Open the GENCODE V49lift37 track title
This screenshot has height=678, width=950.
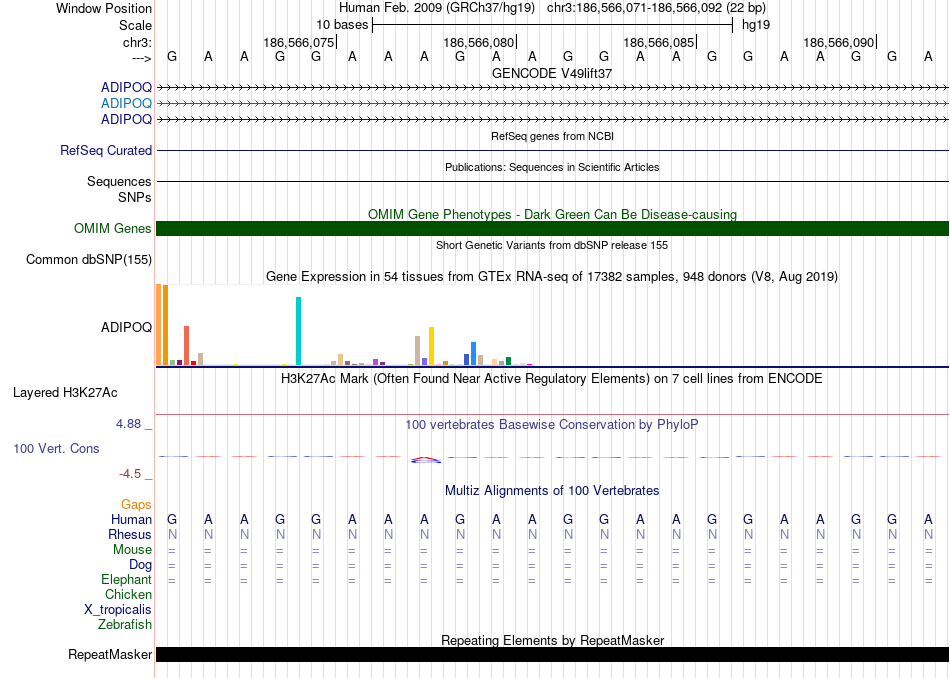point(552,73)
